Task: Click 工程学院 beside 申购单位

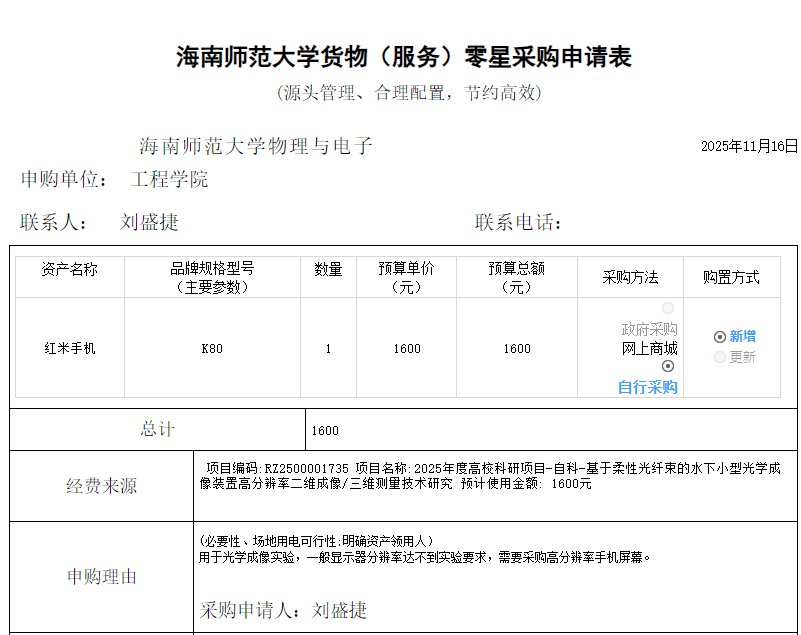Action: click(x=169, y=180)
